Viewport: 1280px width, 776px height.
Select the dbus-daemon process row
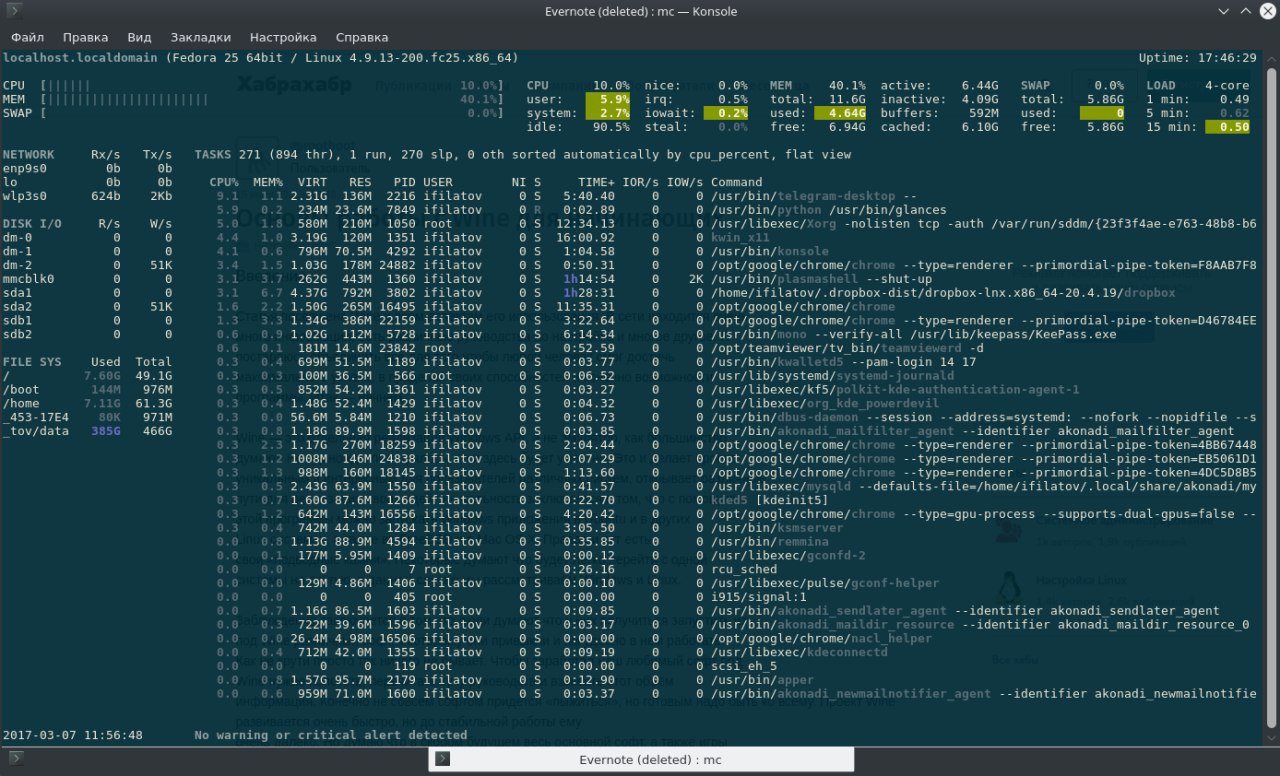tap(735, 417)
